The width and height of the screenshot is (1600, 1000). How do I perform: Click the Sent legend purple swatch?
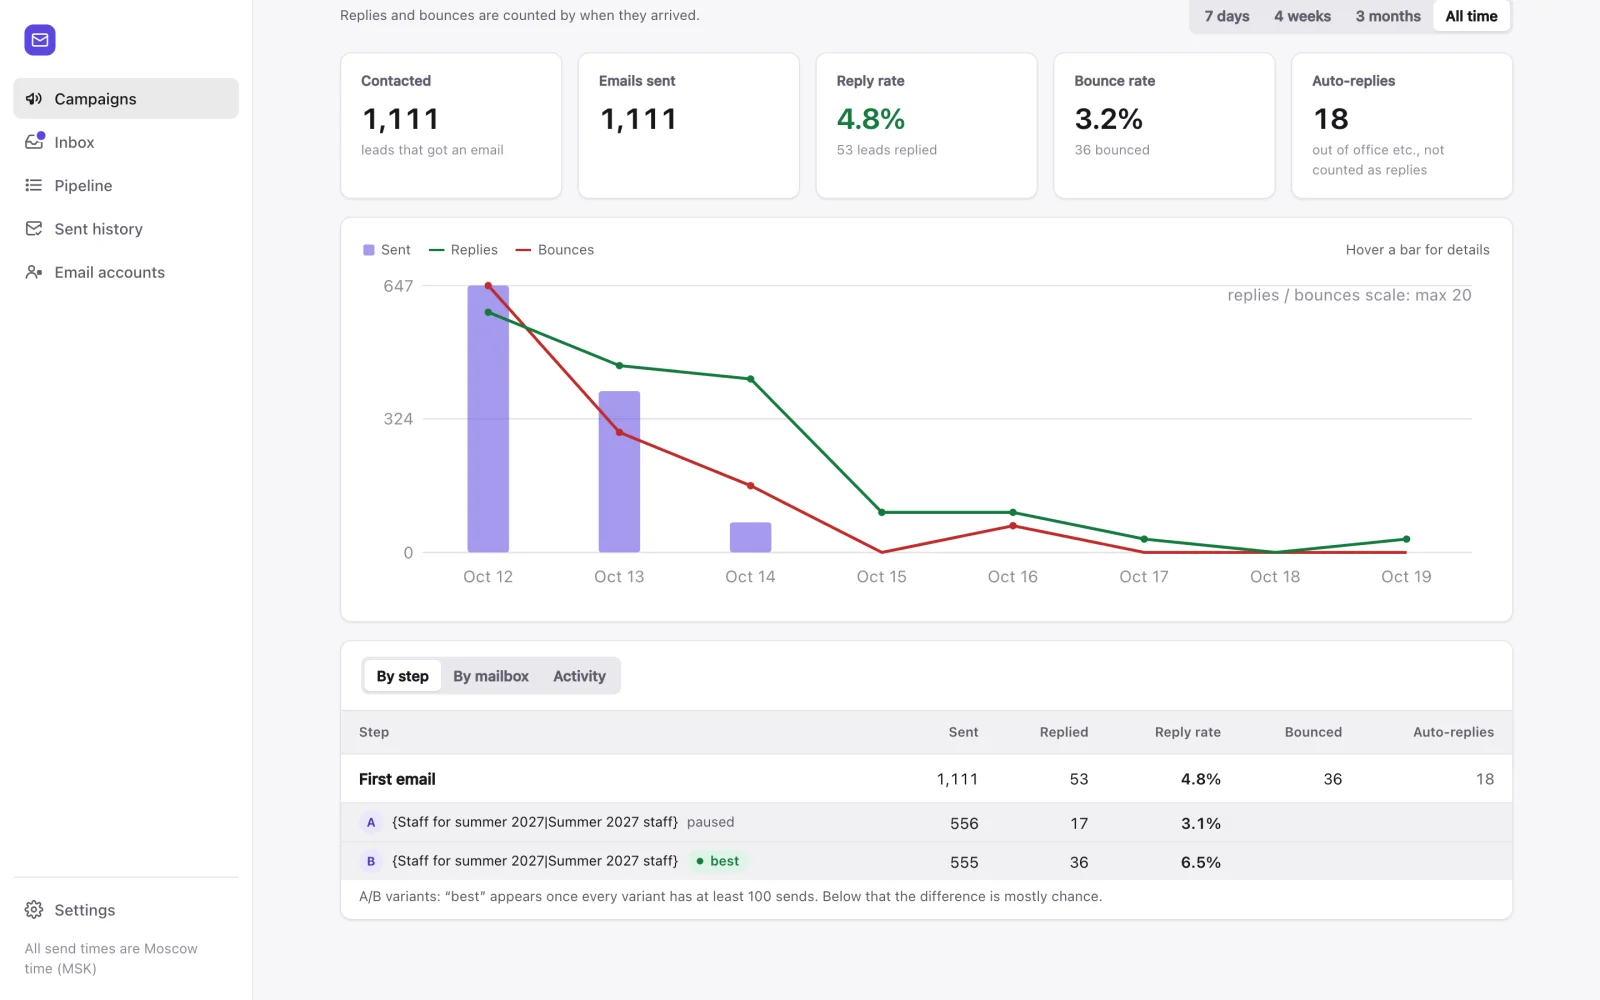(x=369, y=250)
